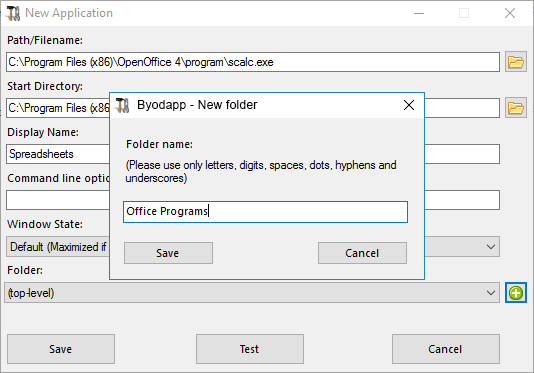Viewport: 534px width, 373px height.
Task: Click the Test button
Action: tap(250, 349)
